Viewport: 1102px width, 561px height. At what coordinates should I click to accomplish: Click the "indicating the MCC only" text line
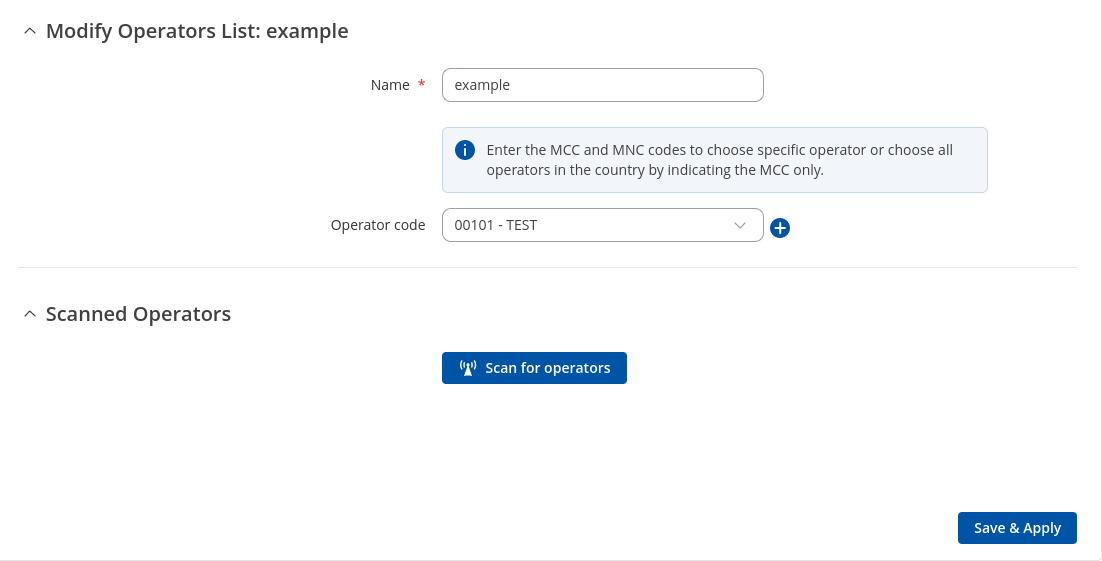point(655,170)
